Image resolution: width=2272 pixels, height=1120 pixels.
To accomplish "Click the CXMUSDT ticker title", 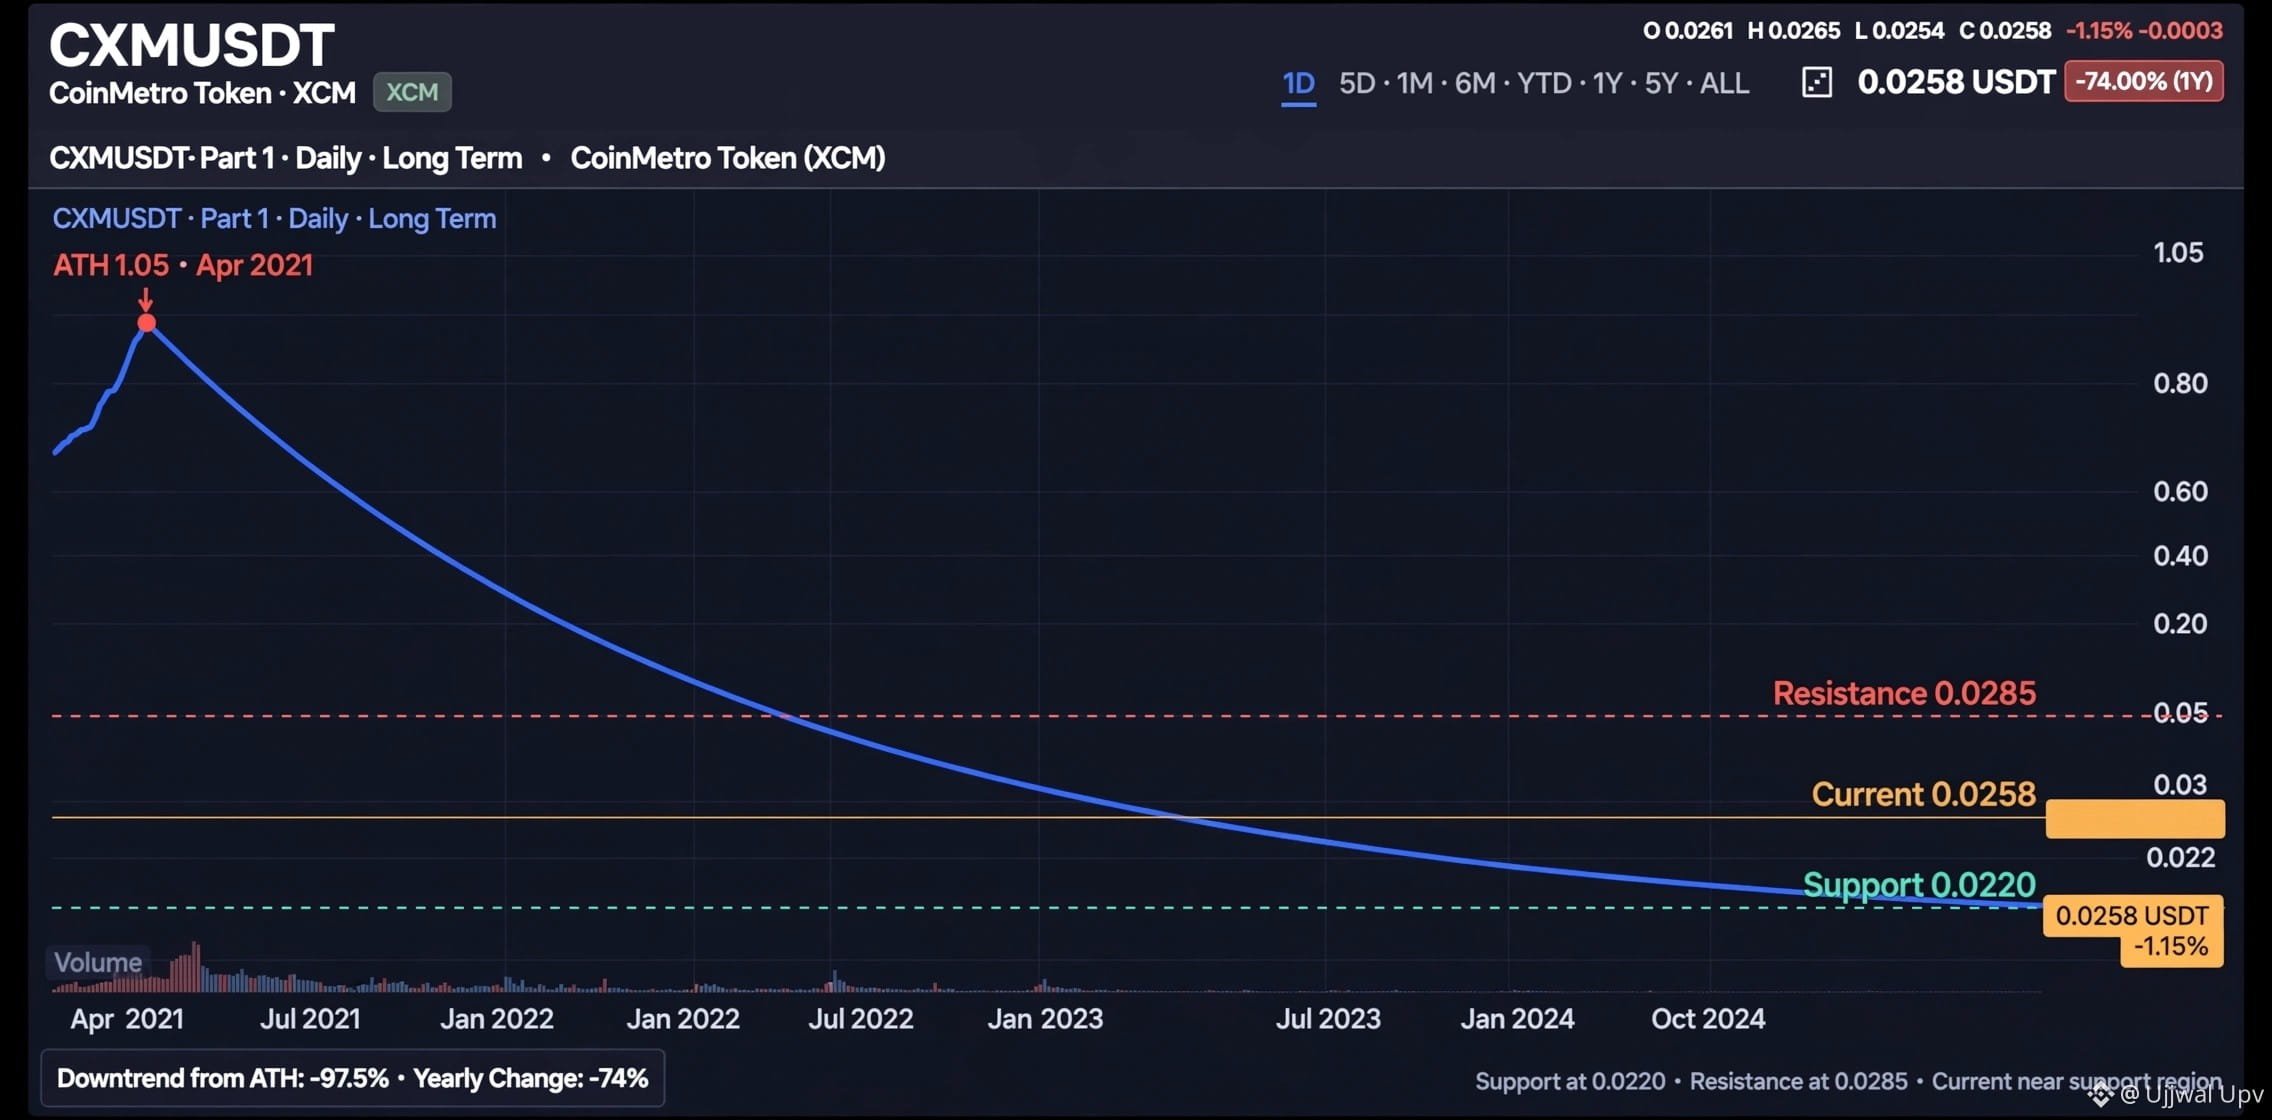I will tap(192, 45).
